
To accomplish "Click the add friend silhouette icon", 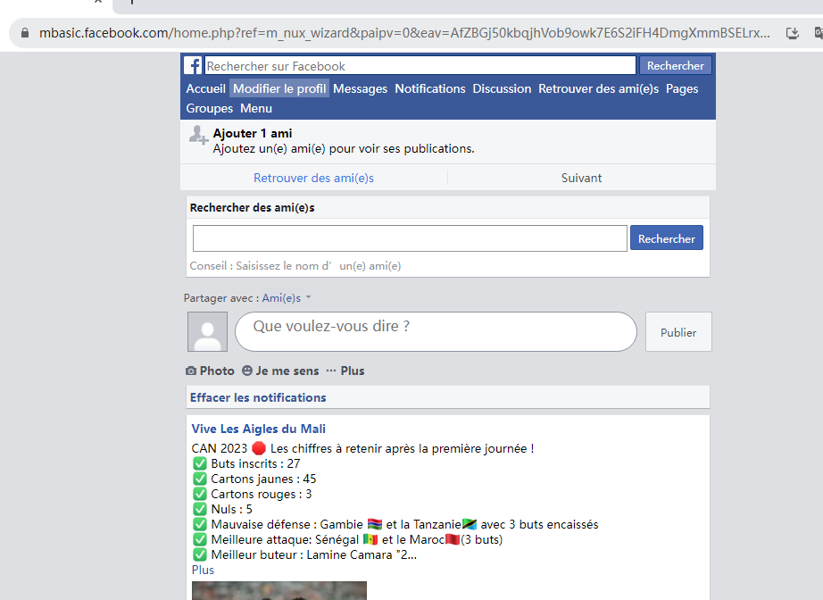I will coord(198,135).
